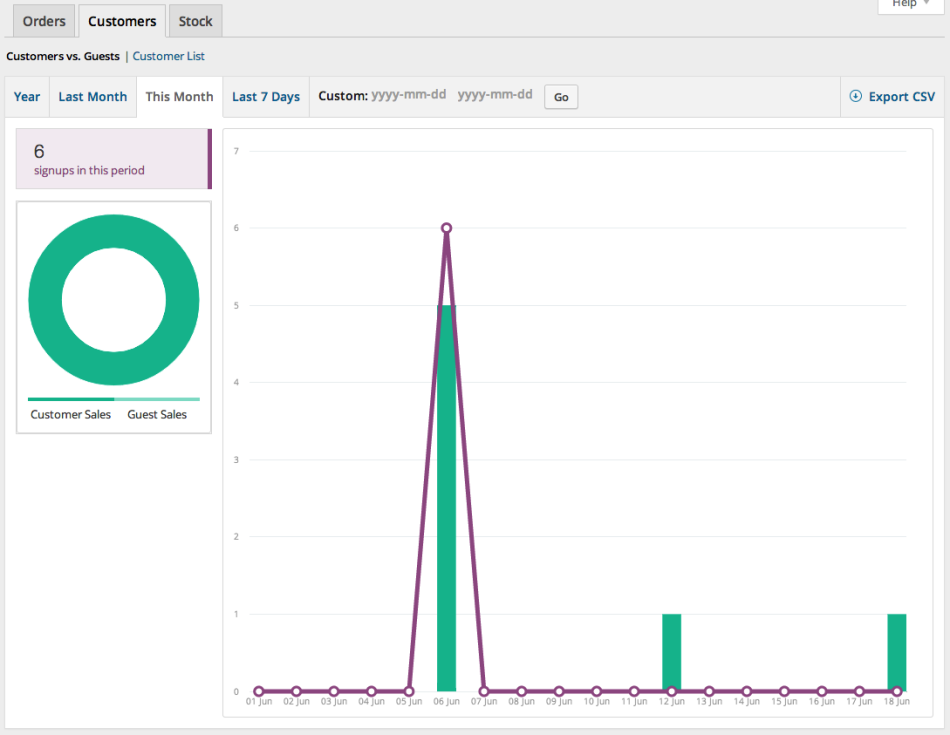950x735 pixels.
Task: Switch to the Orders tab
Action: (x=44, y=21)
